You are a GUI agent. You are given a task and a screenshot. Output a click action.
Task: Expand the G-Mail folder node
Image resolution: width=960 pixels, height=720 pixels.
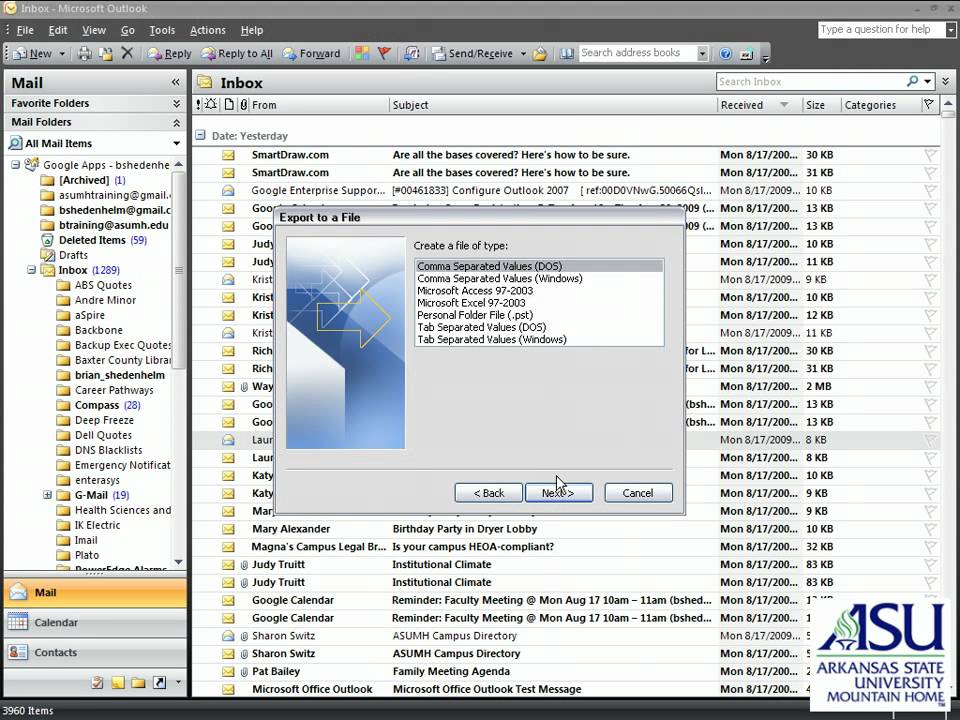click(47, 495)
